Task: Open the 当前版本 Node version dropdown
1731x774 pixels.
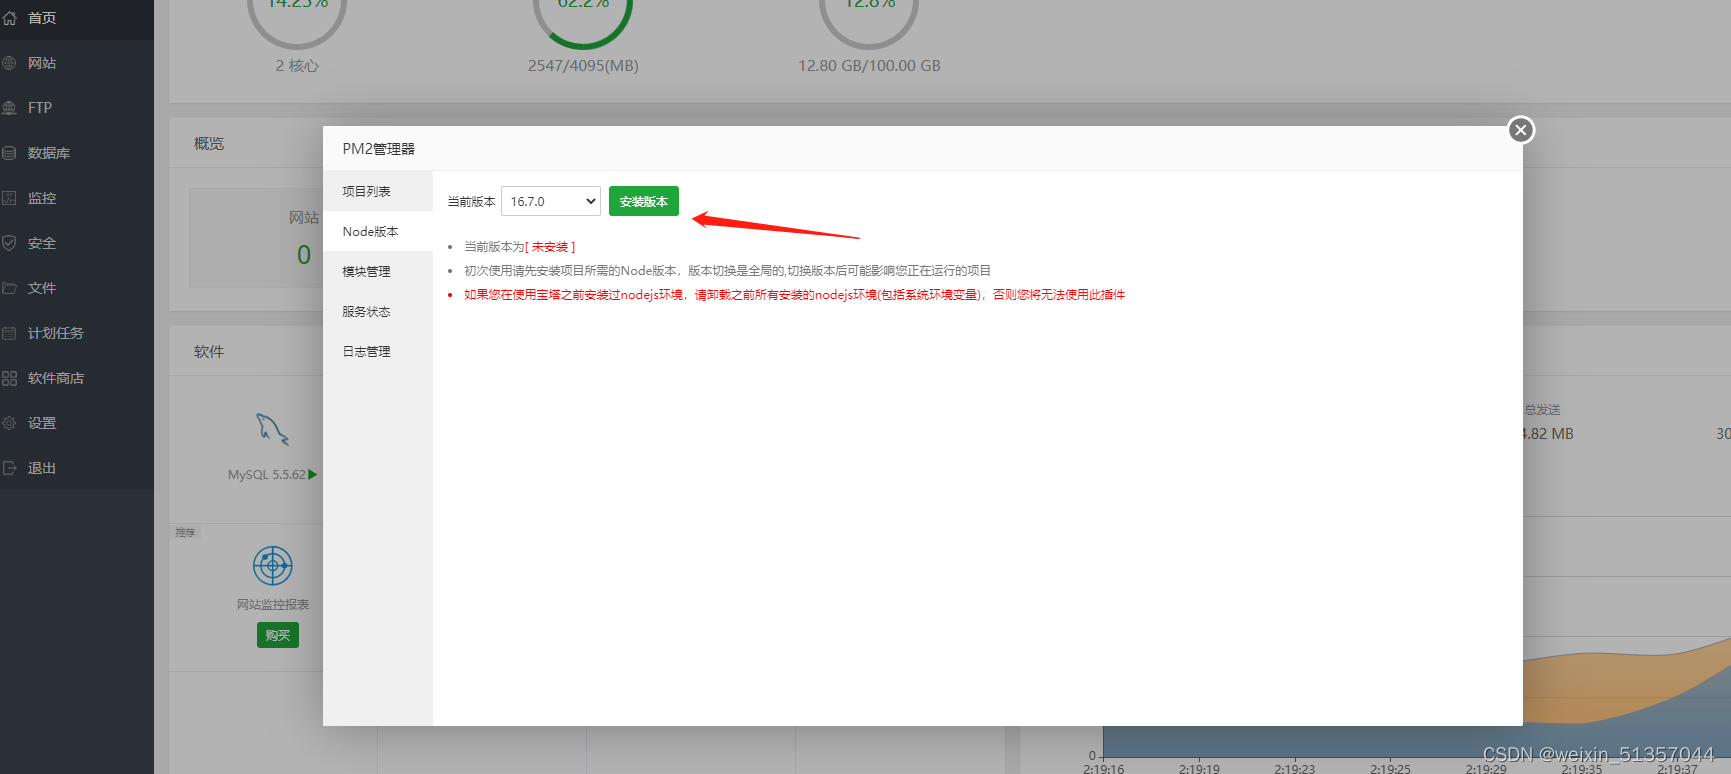Action: pos(551,201)
